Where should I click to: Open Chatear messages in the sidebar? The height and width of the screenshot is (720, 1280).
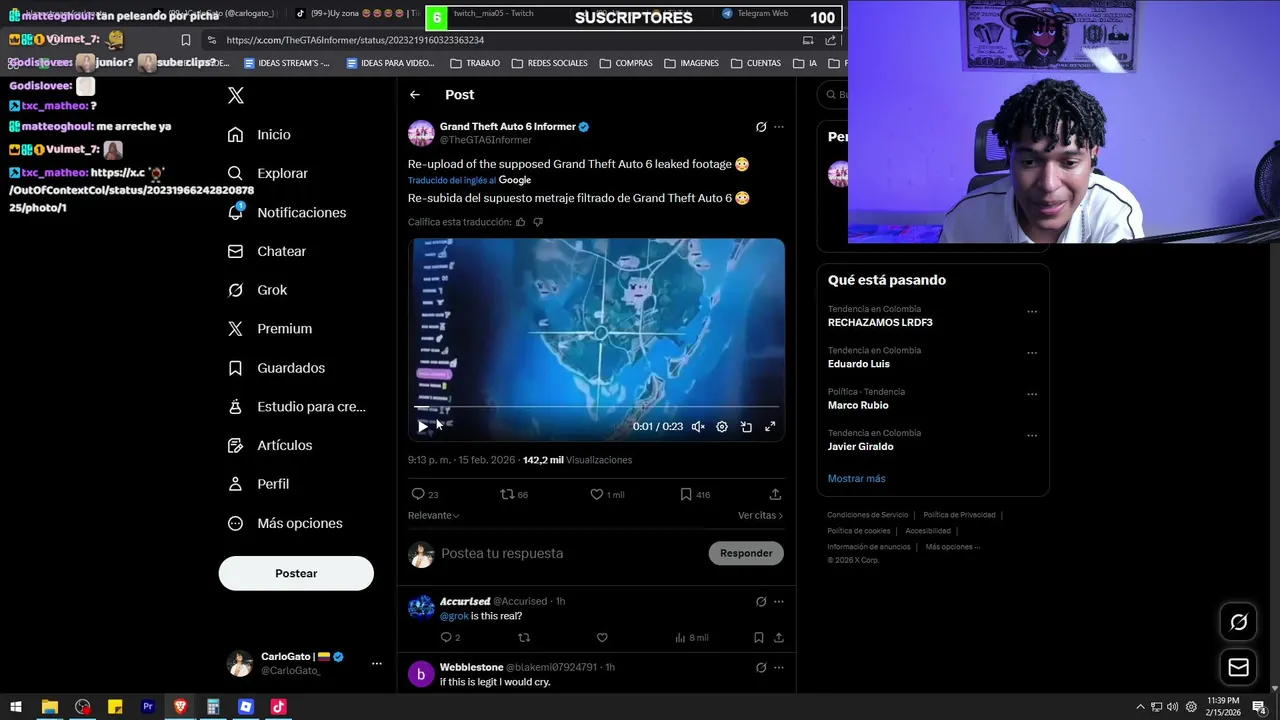[266, 251]
